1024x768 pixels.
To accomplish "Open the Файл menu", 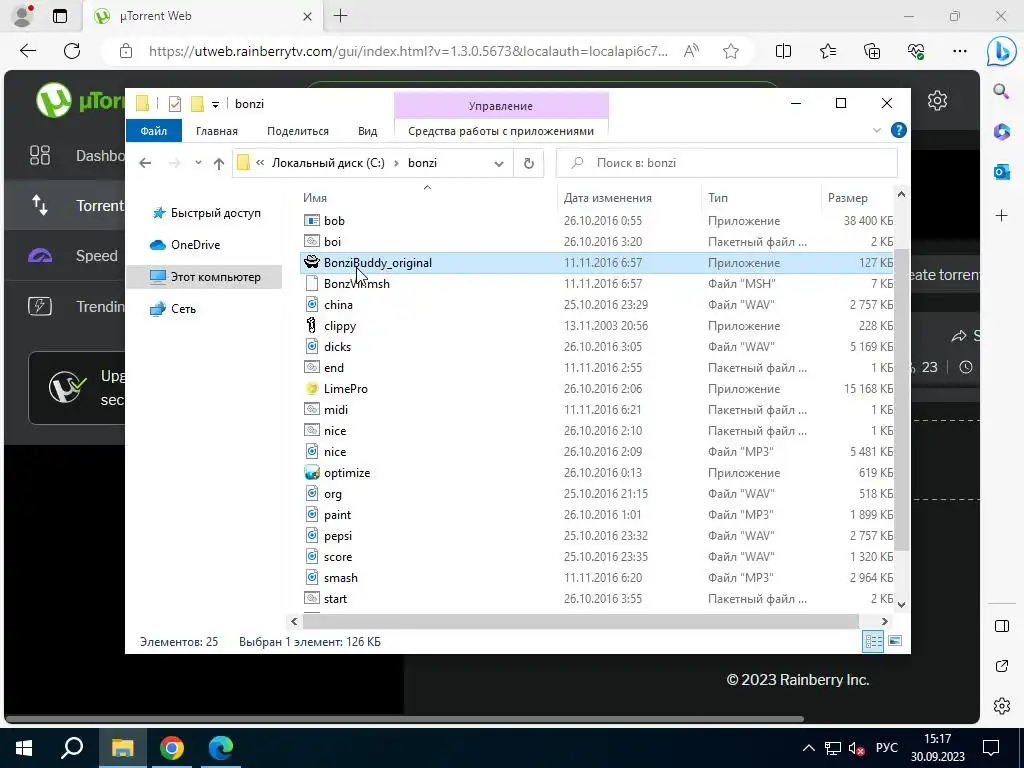I will [x=153, y=131].
